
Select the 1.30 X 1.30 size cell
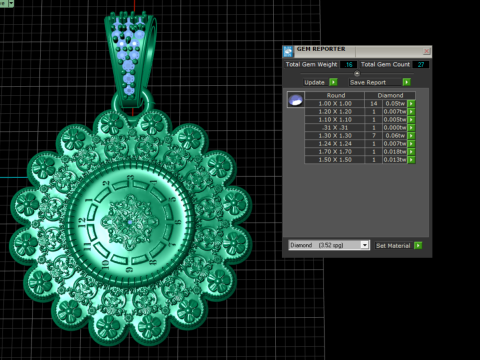tap(335, 136)
